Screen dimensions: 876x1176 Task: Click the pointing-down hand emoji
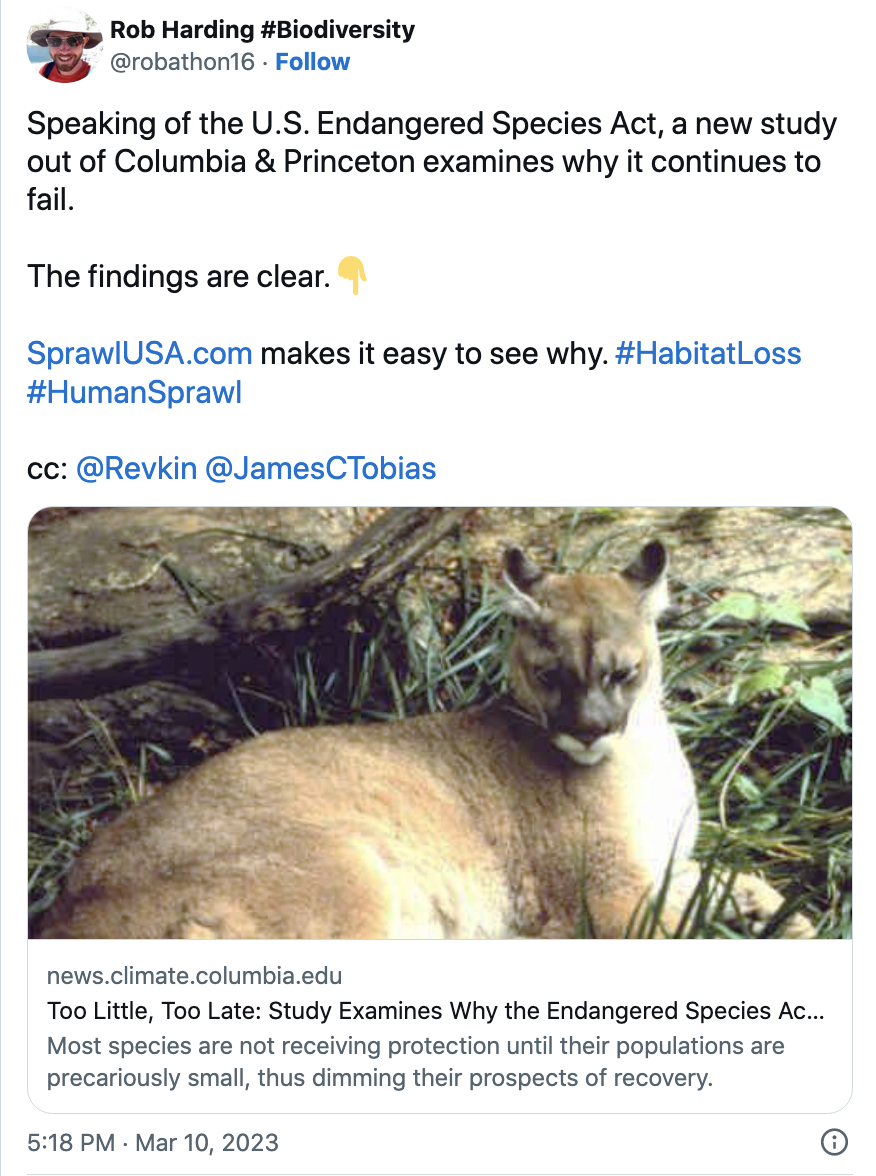pyautogui.click(x=352, y=275)
